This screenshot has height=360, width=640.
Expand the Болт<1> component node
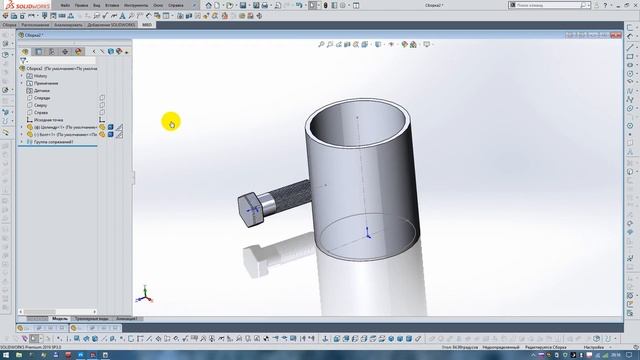pos(22,135)
